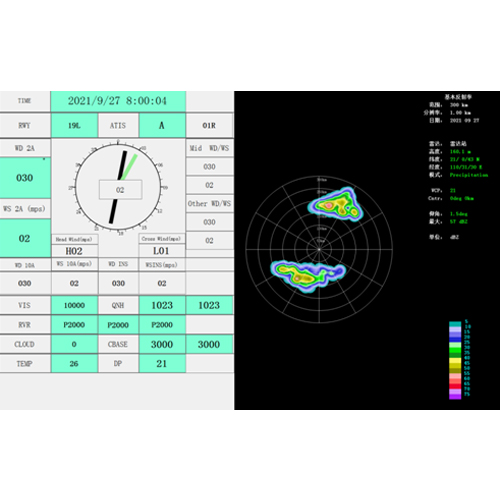Select the first RVR P2000 cell

click(74, 325)
